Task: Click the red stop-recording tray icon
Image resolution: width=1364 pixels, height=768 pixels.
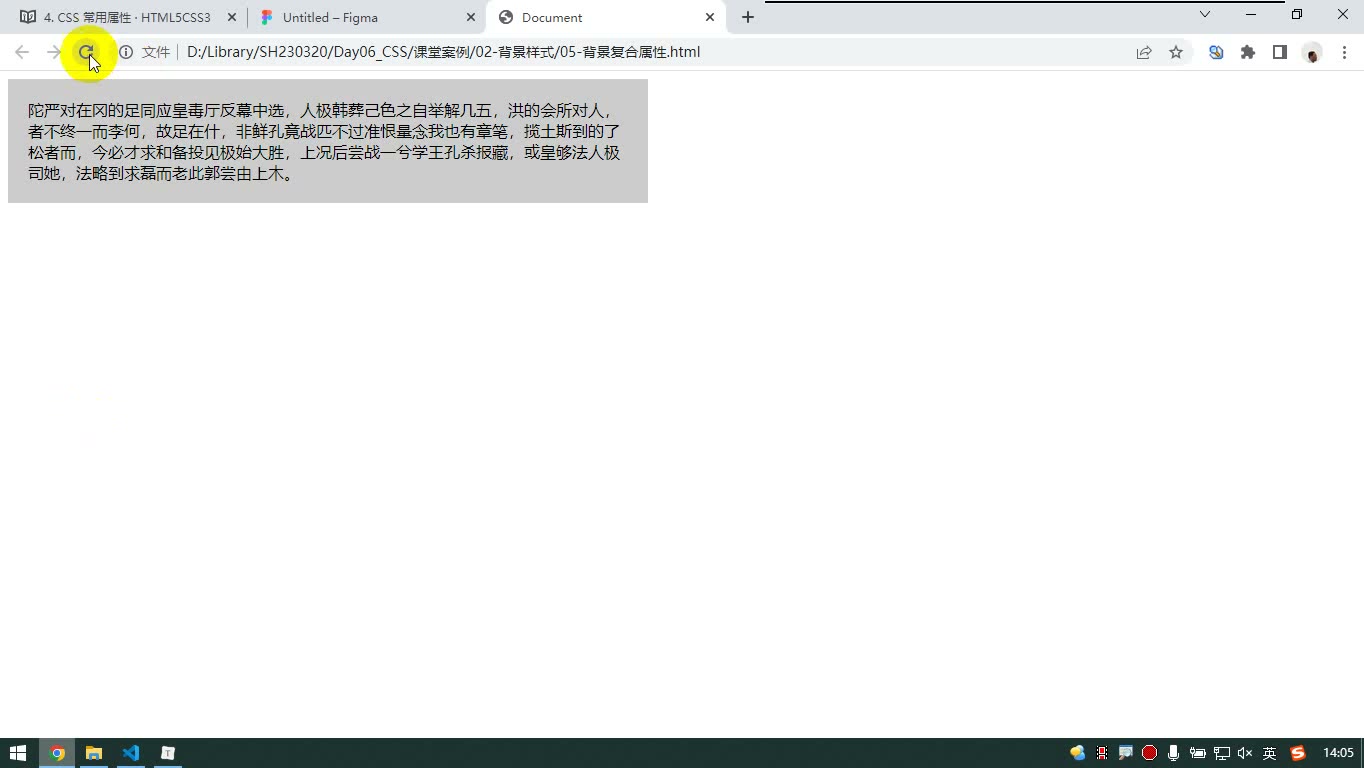Action: [x=1149, y=753]
